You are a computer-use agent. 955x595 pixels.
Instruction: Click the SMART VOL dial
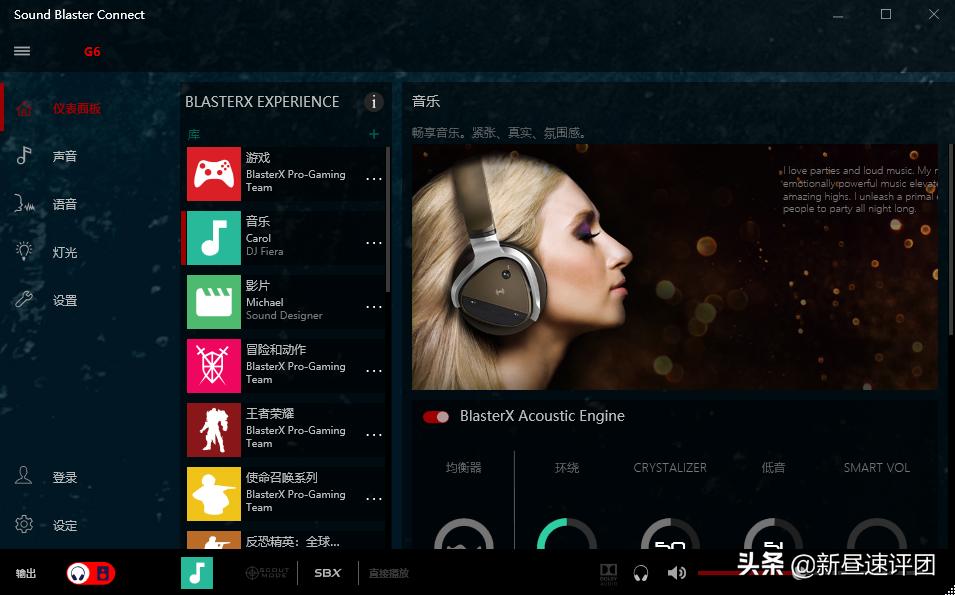[876, 534]
